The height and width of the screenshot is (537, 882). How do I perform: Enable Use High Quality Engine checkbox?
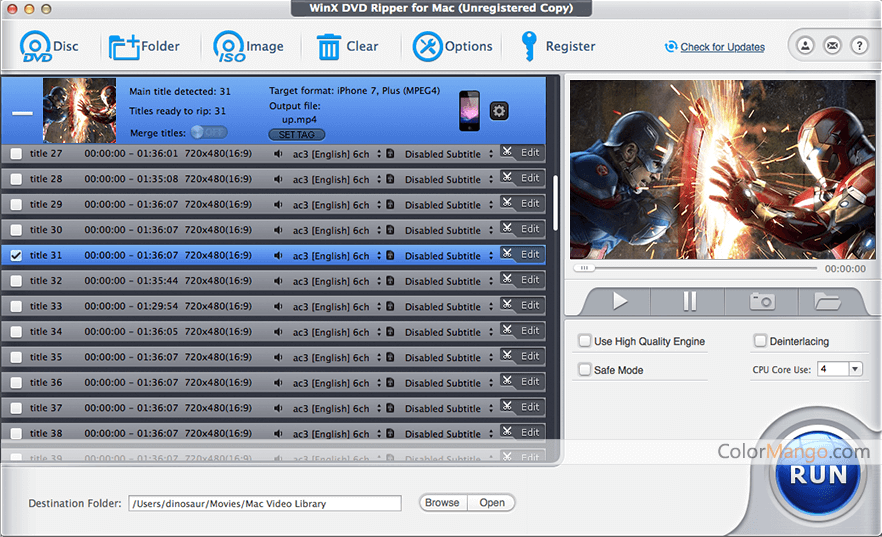pyautogui.click(x=584, y=342)
